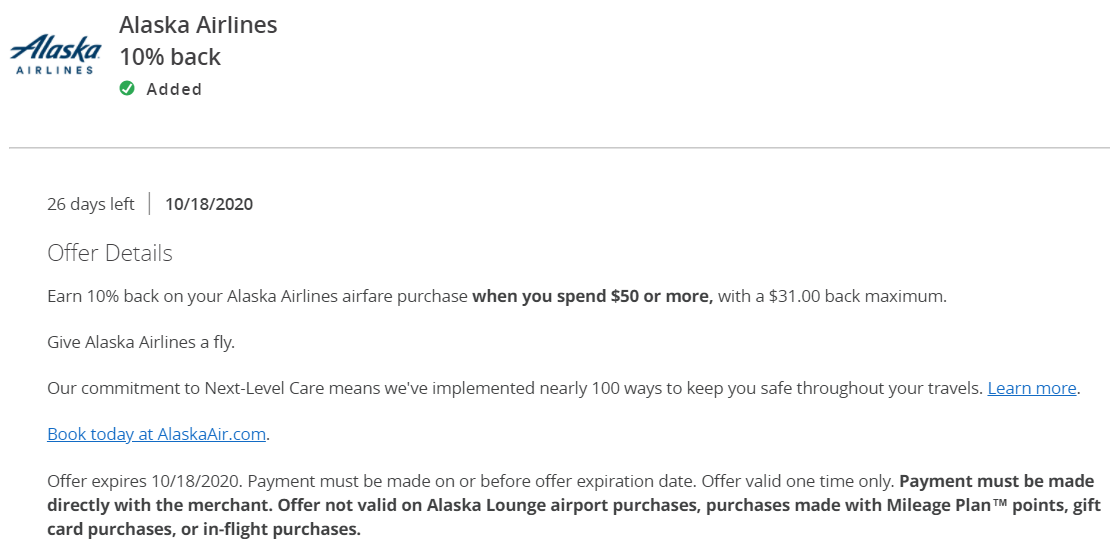Click the Offer Details heading
The height and width of the screenshot is (556, 1110).
click(110, 253)
